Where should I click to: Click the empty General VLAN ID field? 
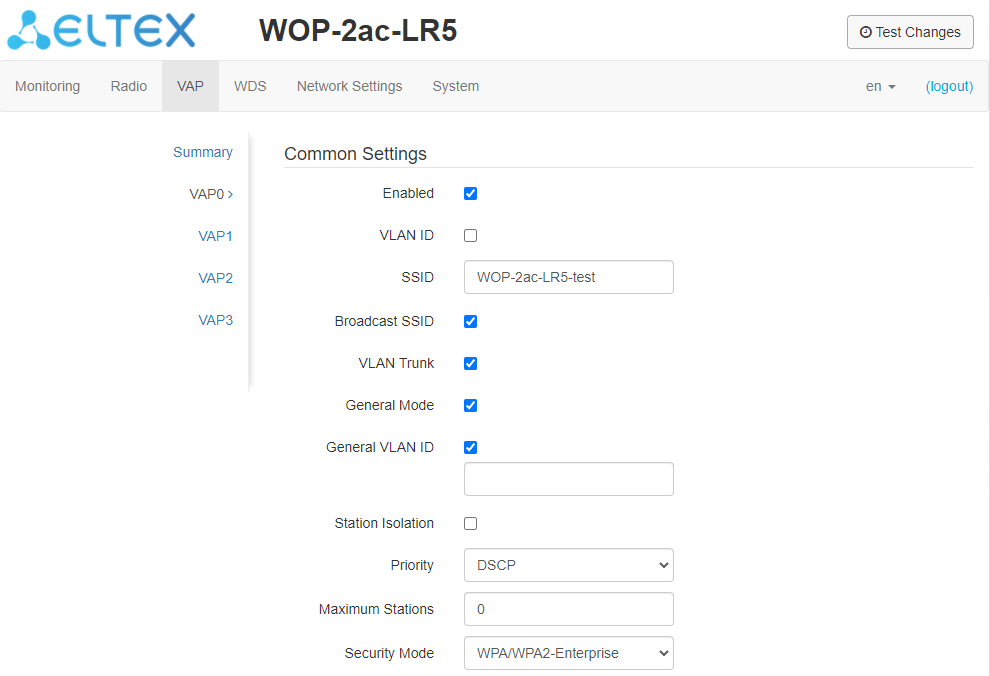[569, 479]
